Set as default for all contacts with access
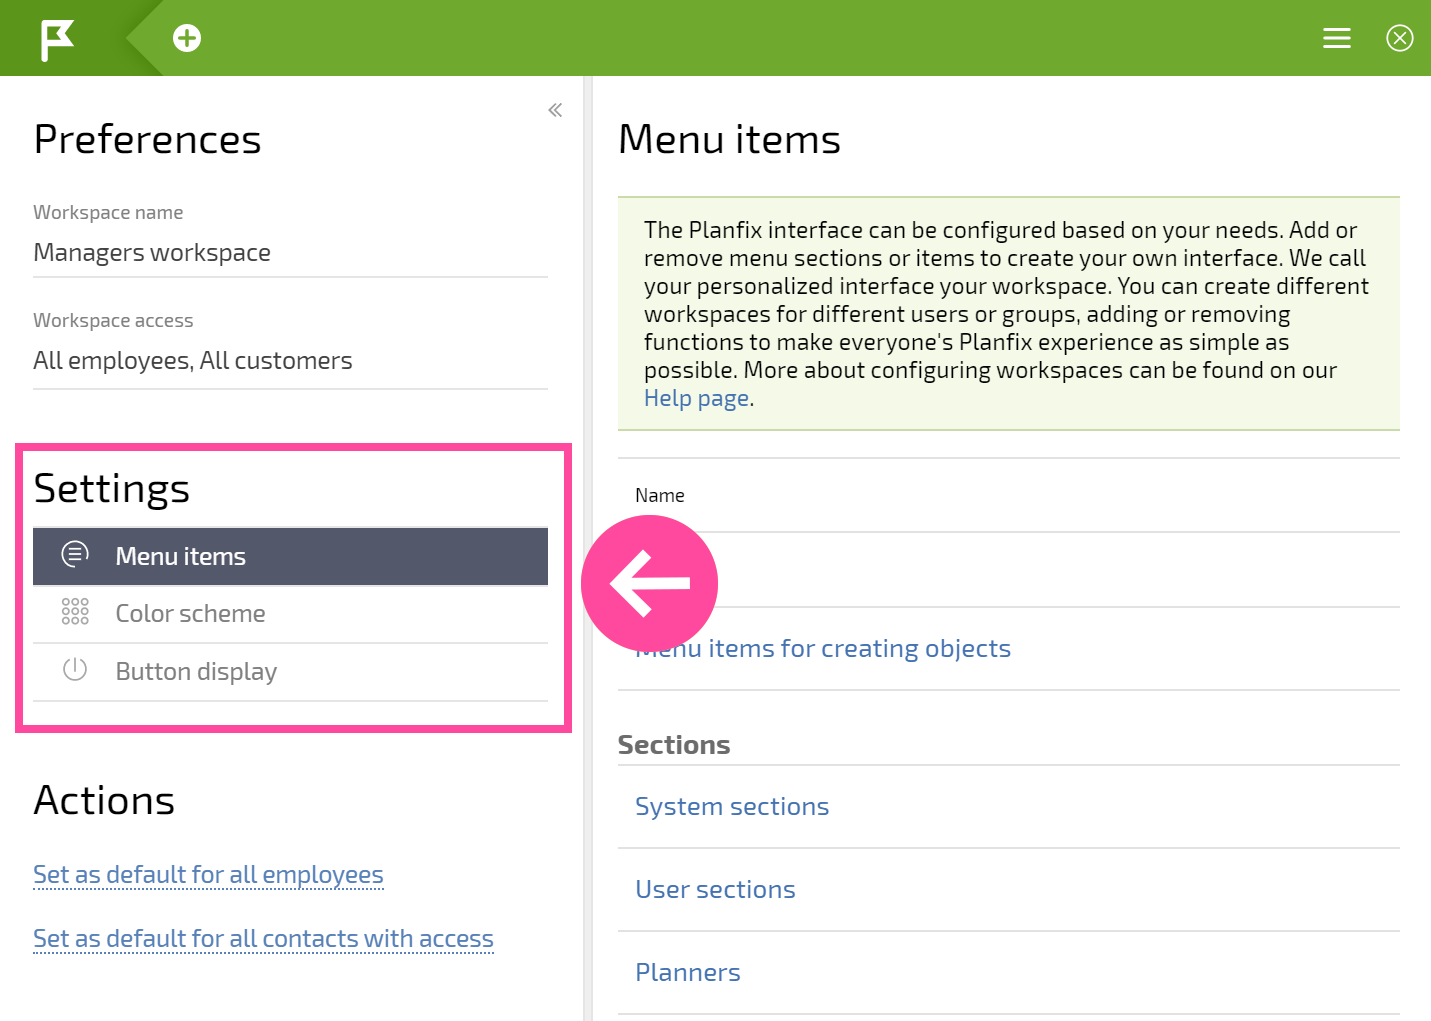Image resolution: width=1431 pixels, height=1021 pixels. click(x=263, y=939)
